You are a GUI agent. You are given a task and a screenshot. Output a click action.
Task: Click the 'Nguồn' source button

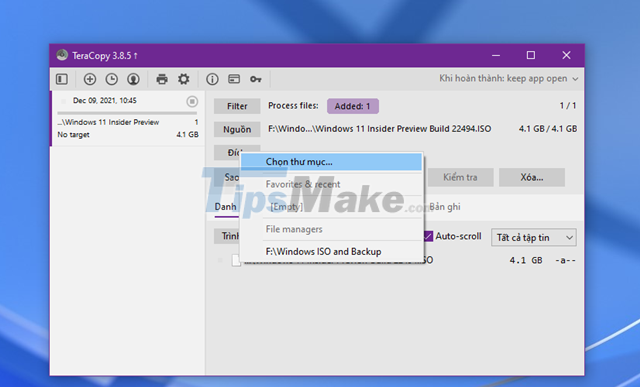[x=237, y=129]
